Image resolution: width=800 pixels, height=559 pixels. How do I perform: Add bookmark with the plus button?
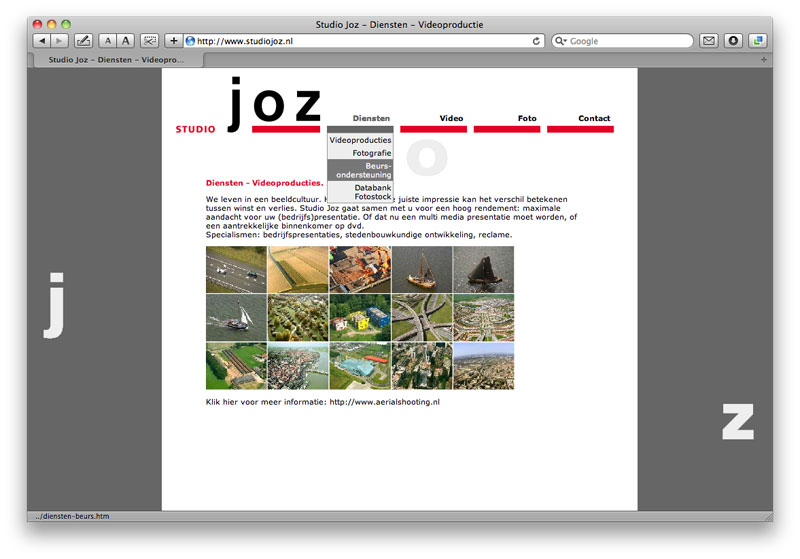(x=173, y=41)
